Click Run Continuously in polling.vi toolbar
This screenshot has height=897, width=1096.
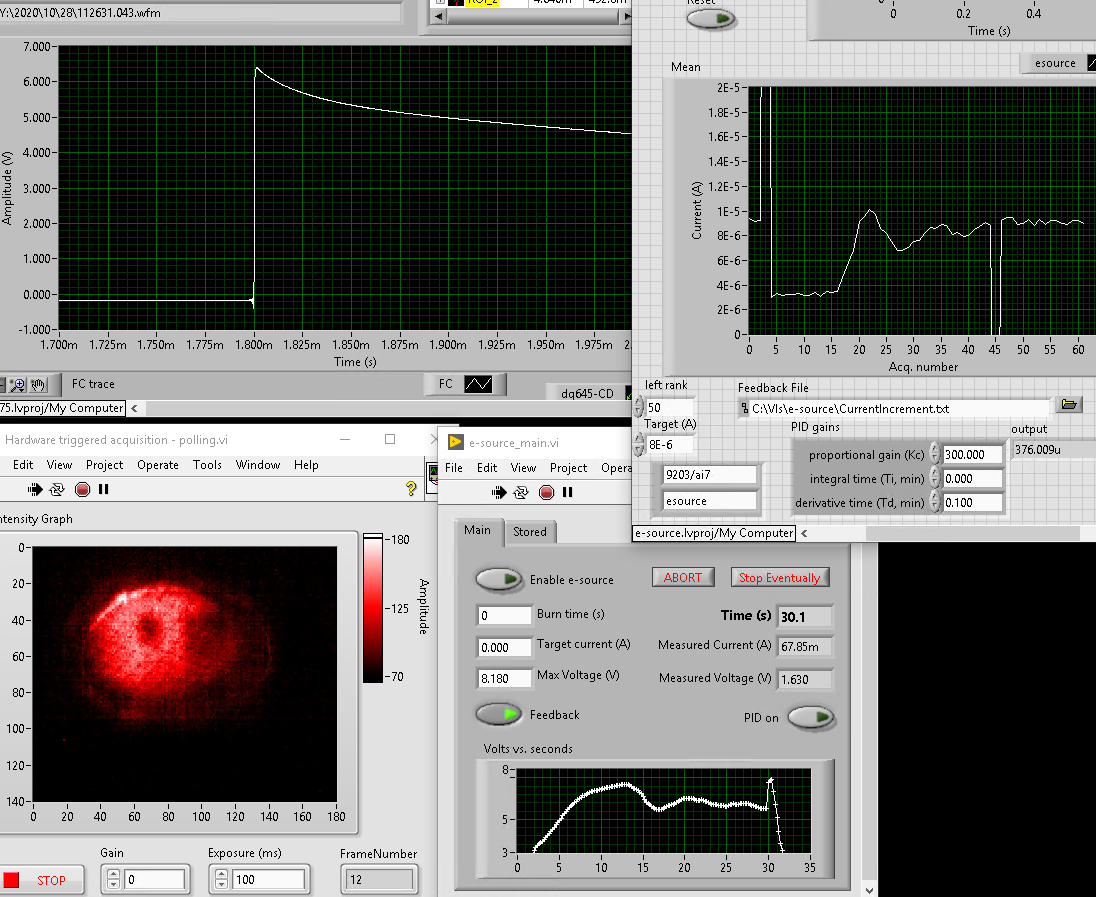click(58, 490)
